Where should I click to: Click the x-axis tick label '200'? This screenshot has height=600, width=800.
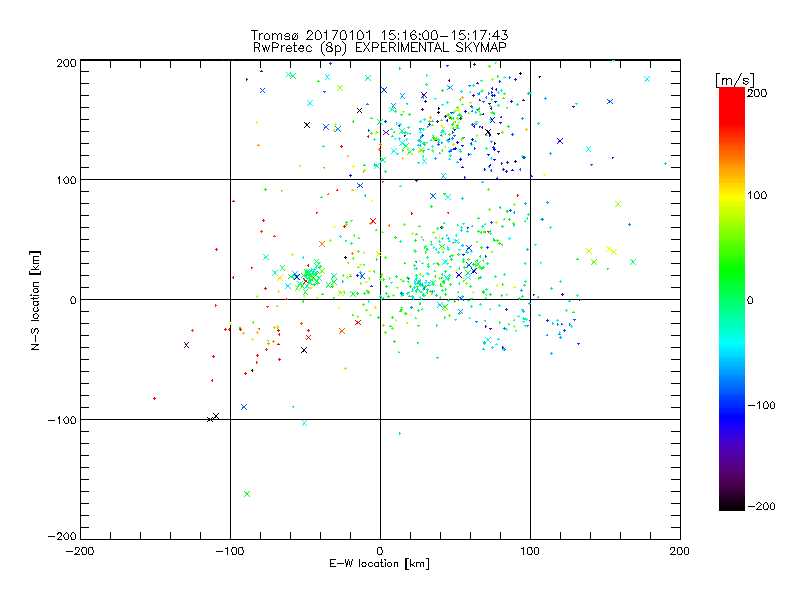(x=680, y=551)
